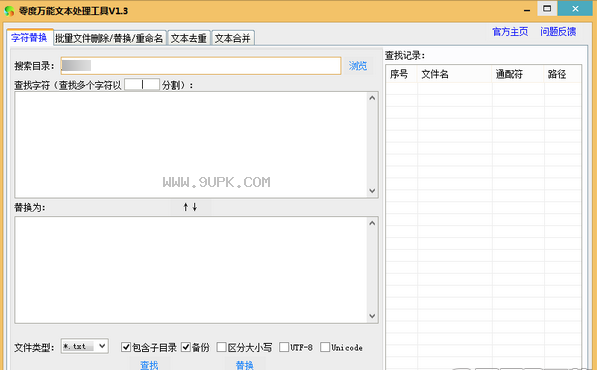This screenshot has width=597, height=370.
Task: Click up arrow of find-text scrollbar
Action: tap(372, 98)
